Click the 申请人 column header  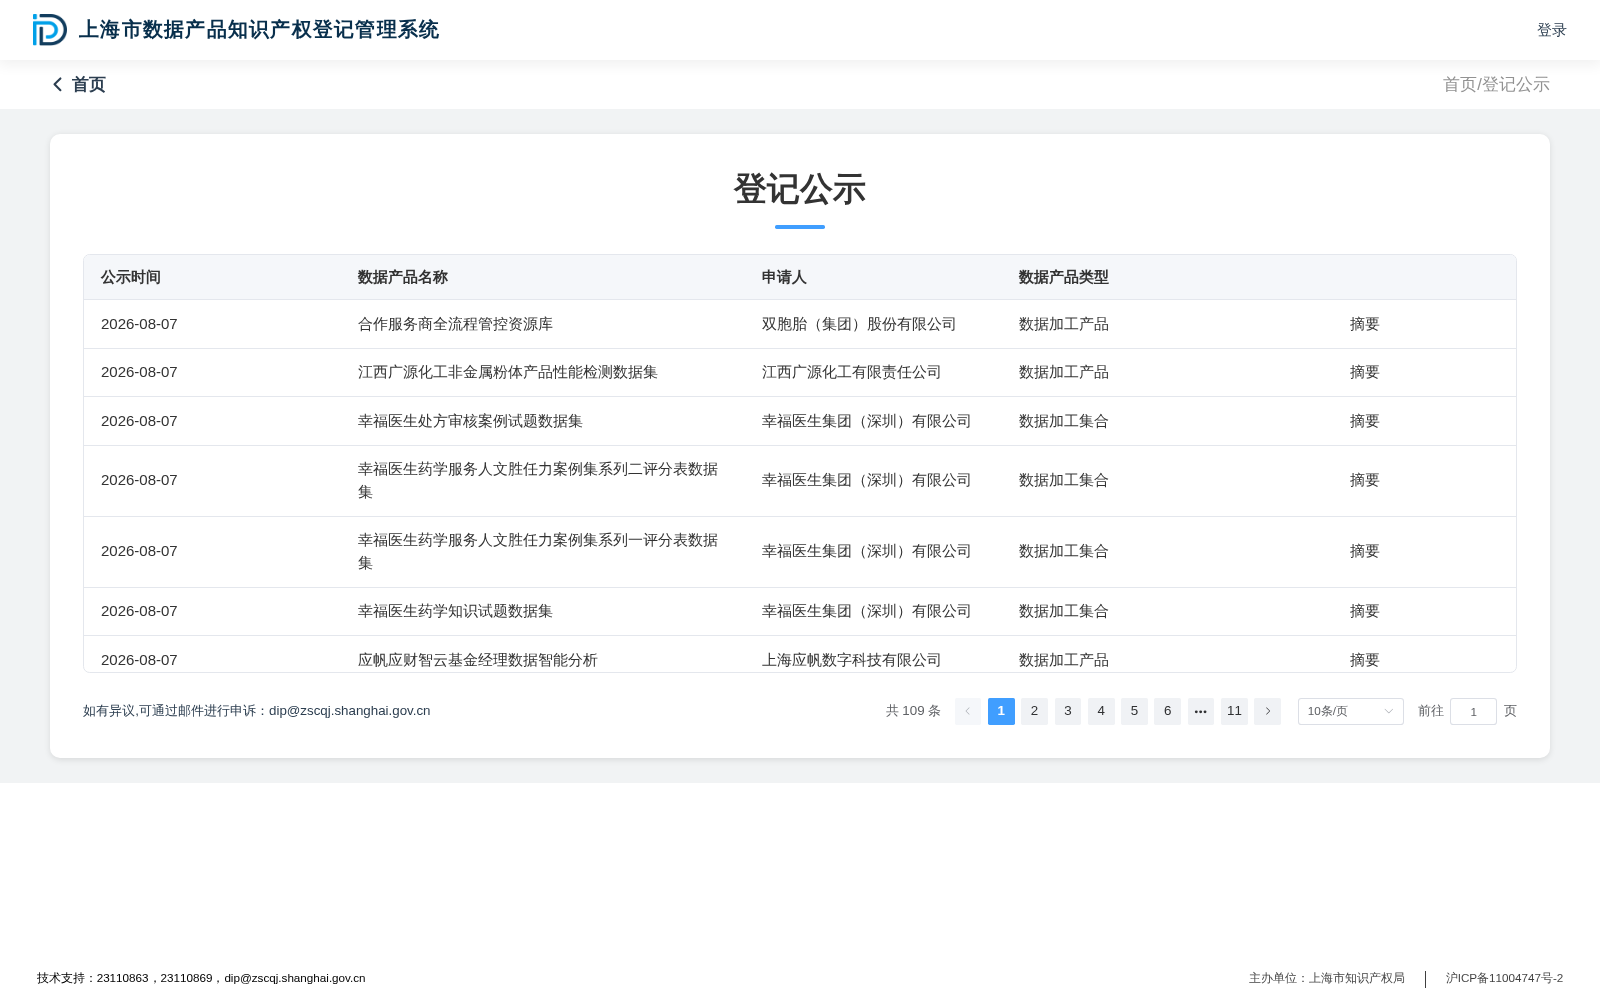tap(784, 277)
